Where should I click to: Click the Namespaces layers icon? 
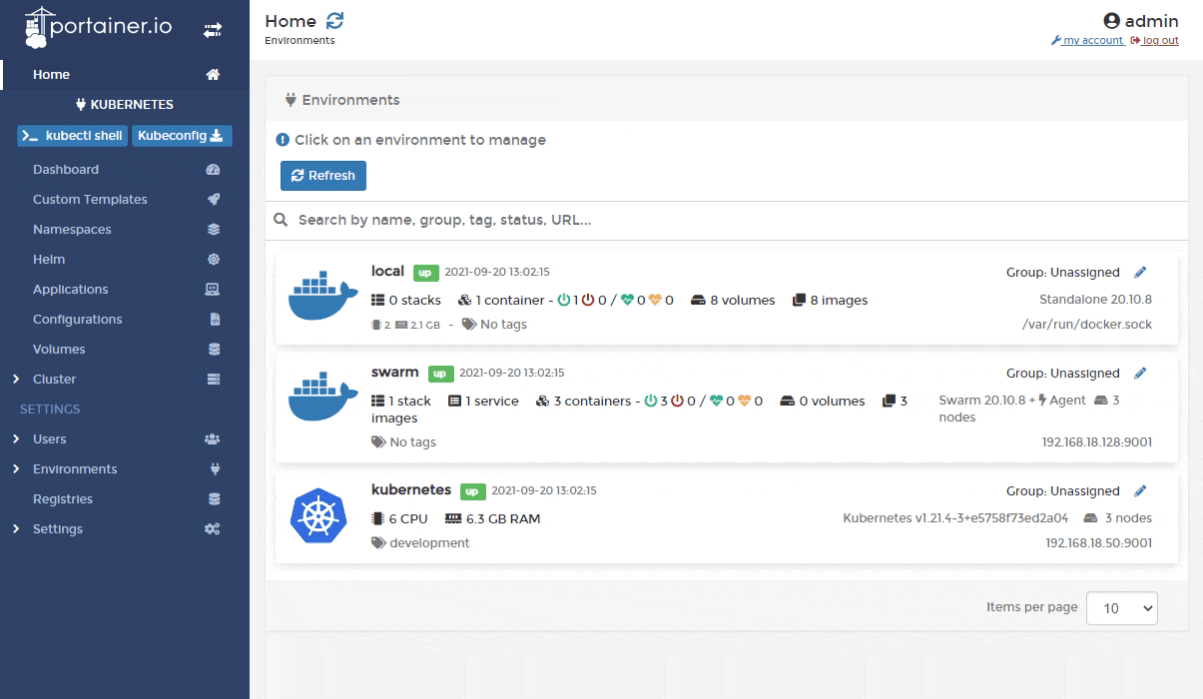point(213,230)
